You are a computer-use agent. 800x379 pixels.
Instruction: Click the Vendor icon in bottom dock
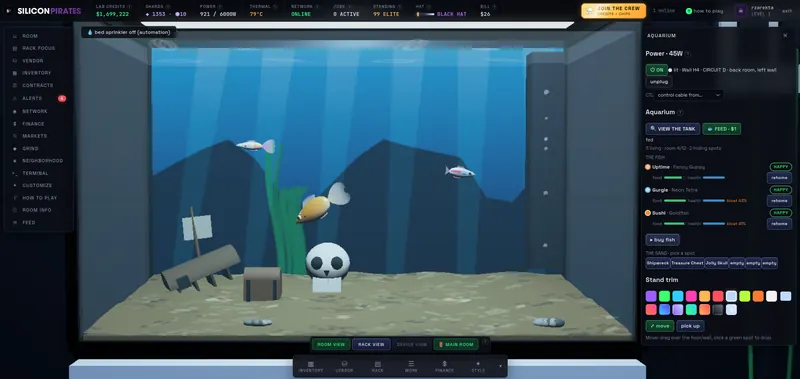click(x=344, y=364)
